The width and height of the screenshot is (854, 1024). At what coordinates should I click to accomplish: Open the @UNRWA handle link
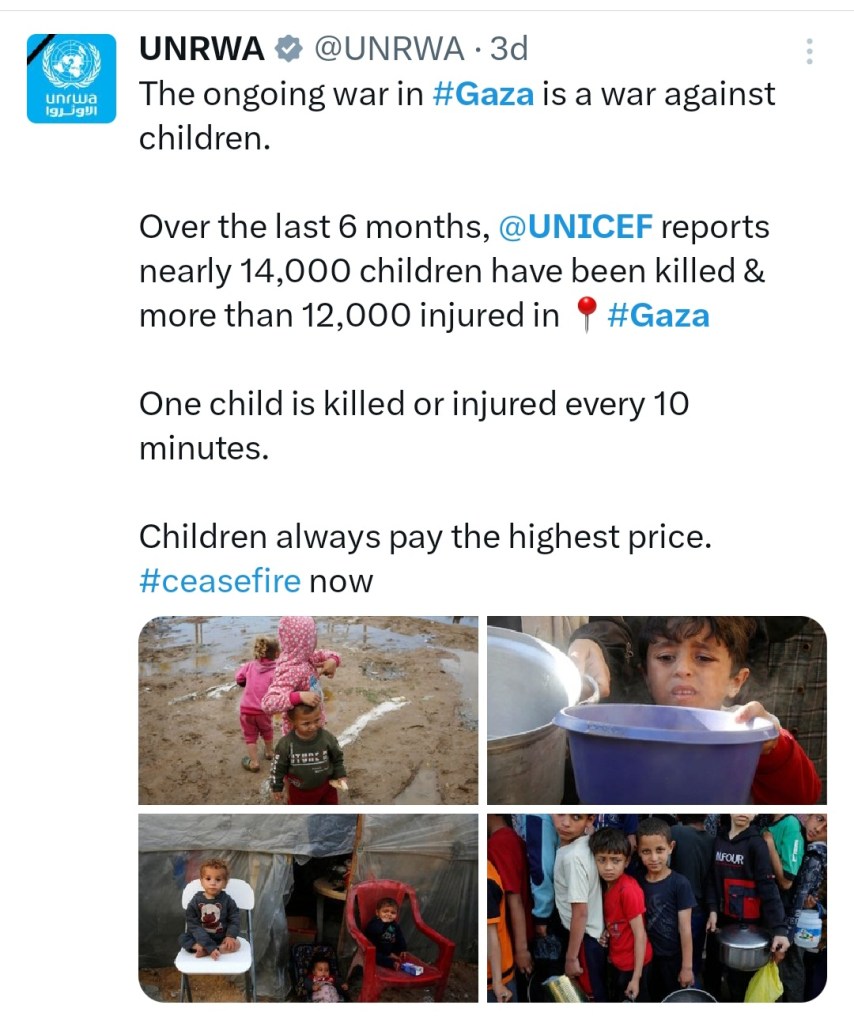point(390,48)
